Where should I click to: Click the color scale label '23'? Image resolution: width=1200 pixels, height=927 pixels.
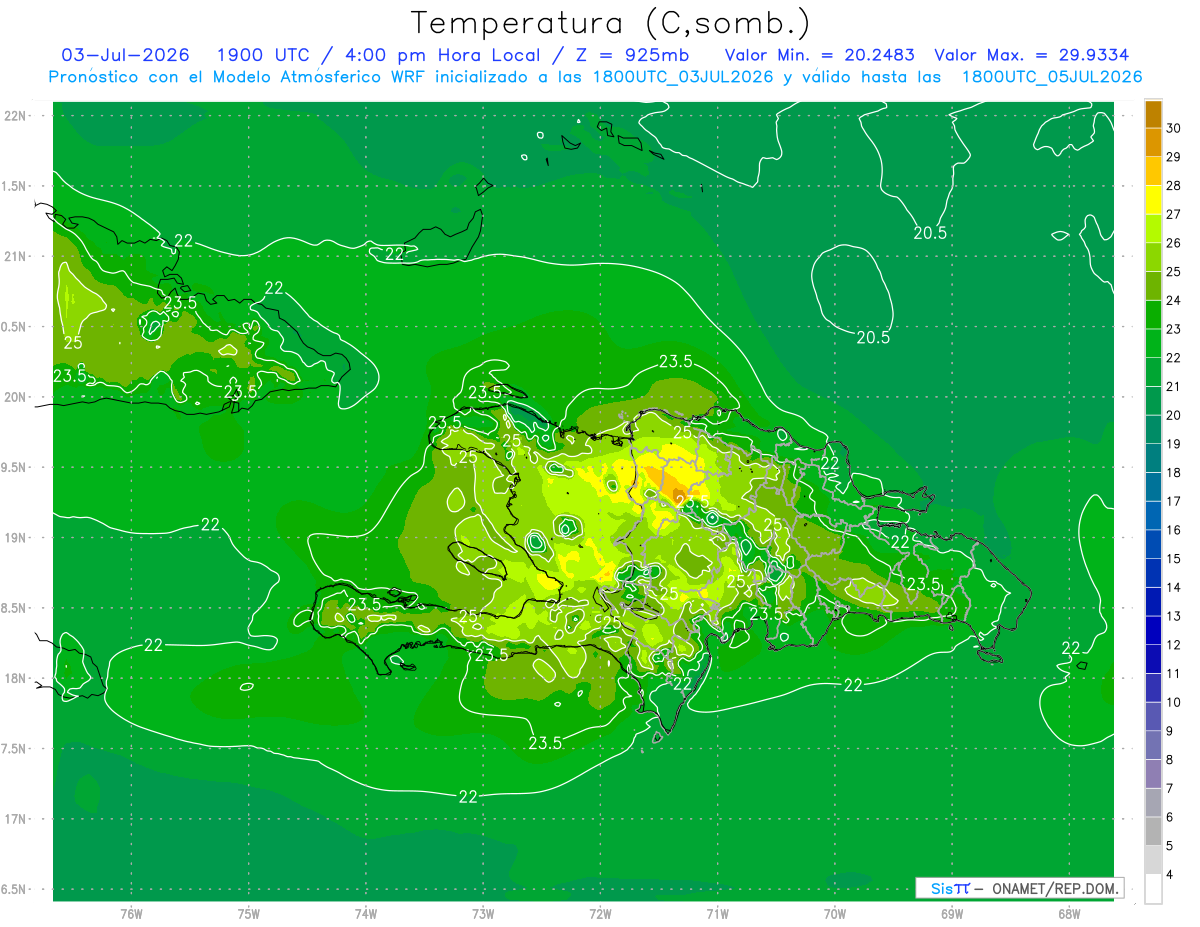point(1174,329)
